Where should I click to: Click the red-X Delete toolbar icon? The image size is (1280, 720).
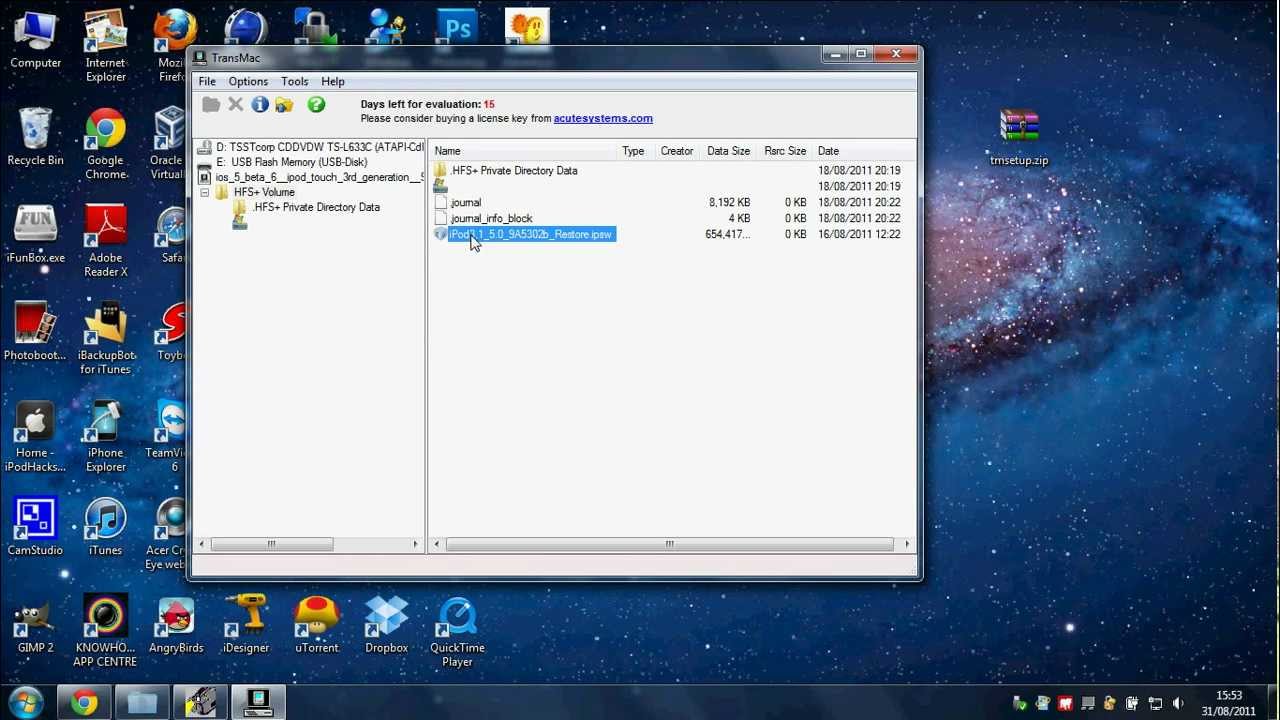pyautogui.click(x=236, y=104)
